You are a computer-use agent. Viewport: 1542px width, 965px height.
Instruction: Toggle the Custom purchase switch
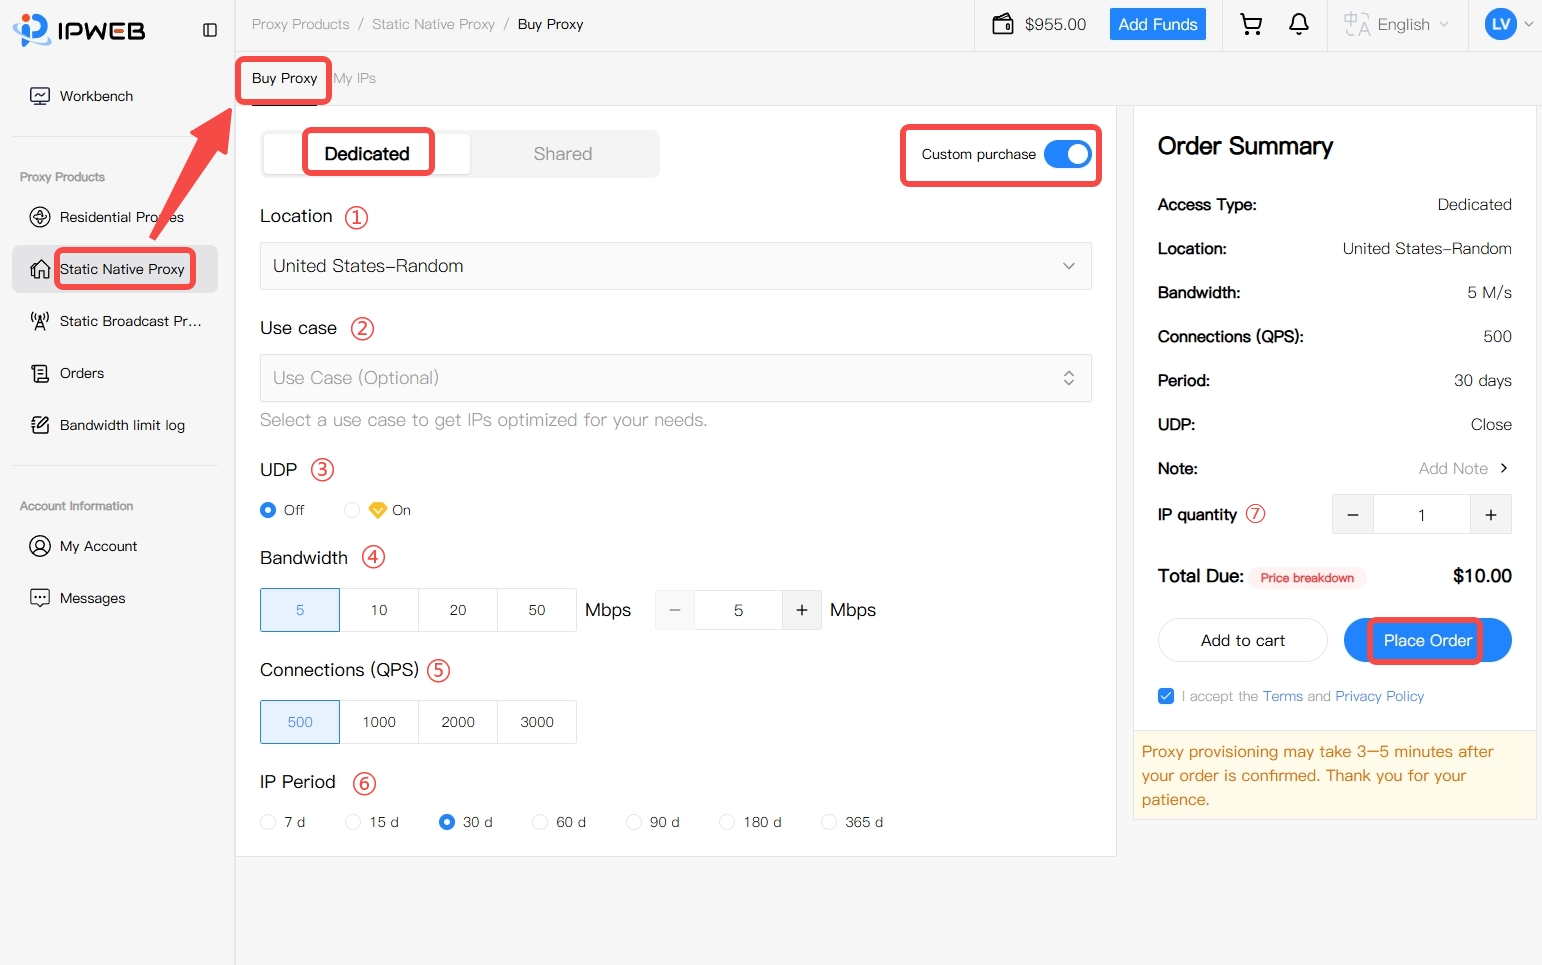[1068, 154]
